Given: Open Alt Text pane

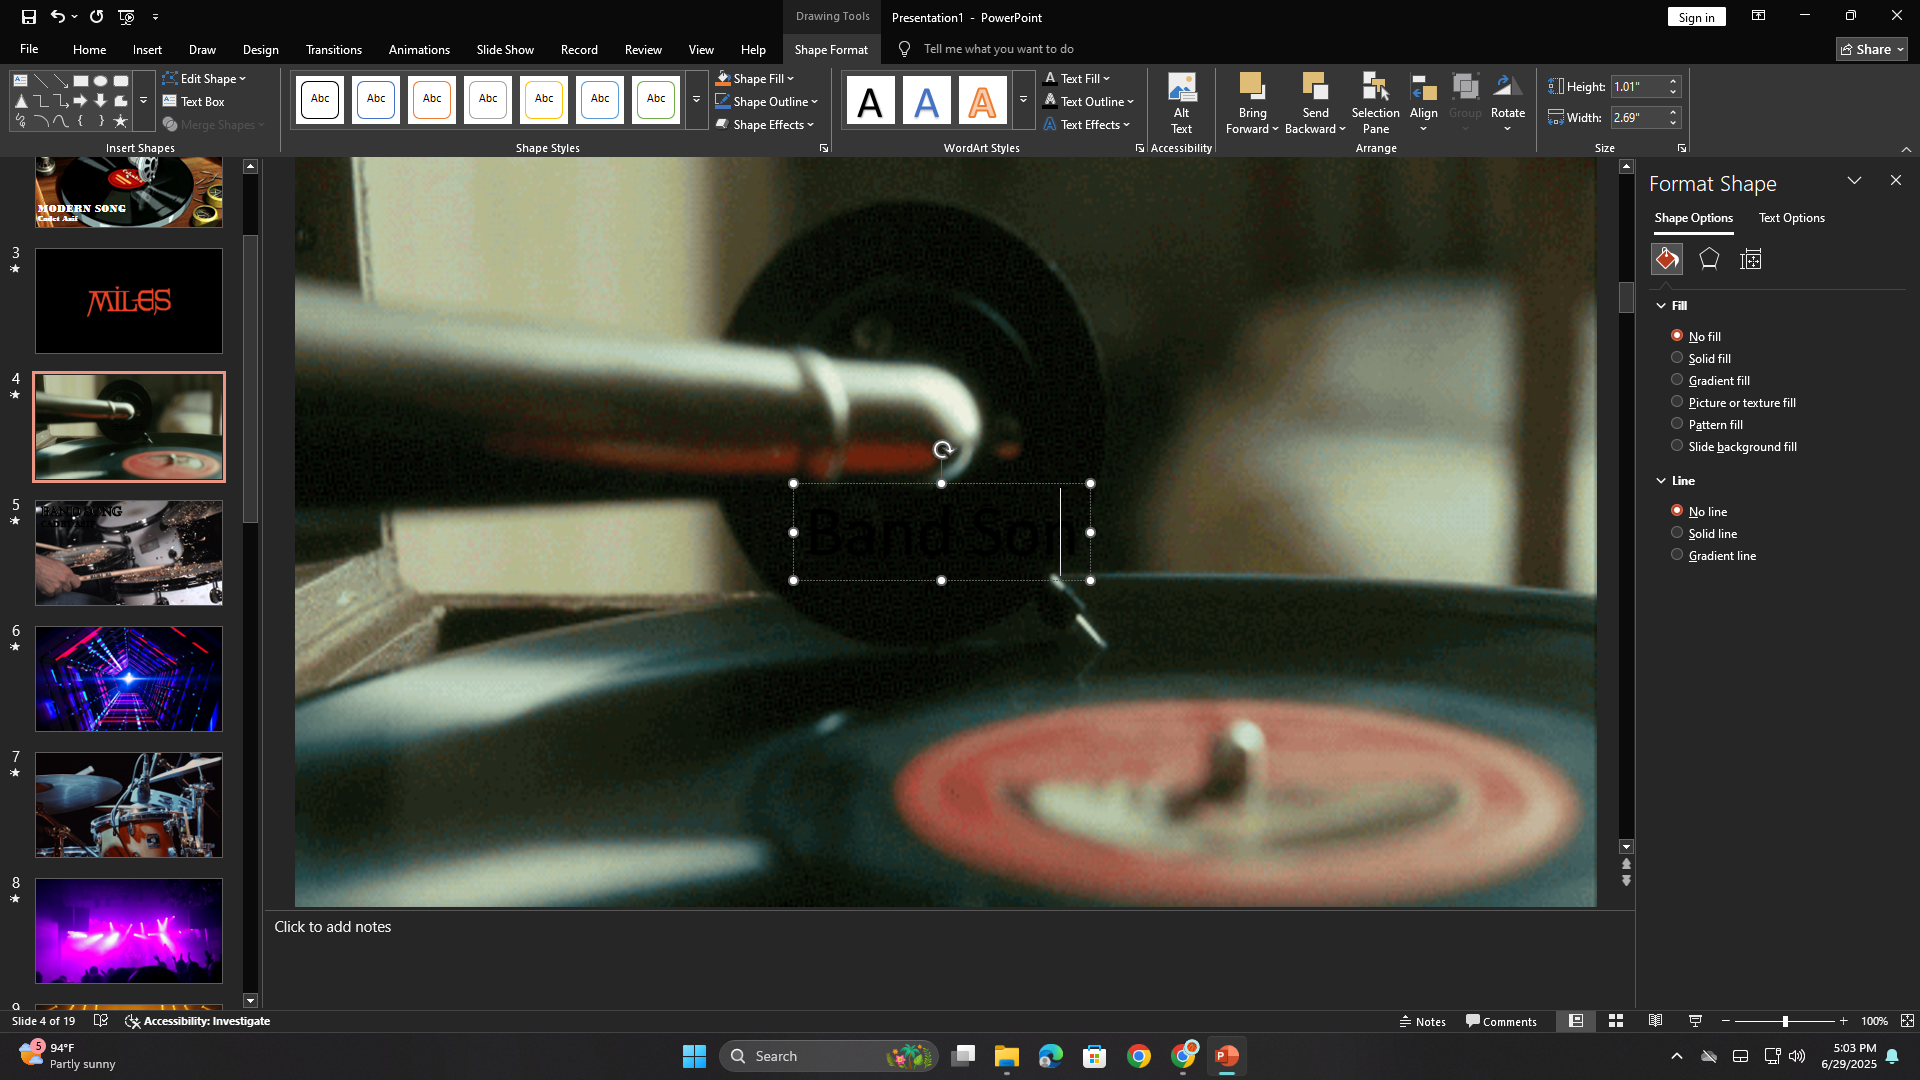Looking at the screenshot, I should pos(1181,103).
